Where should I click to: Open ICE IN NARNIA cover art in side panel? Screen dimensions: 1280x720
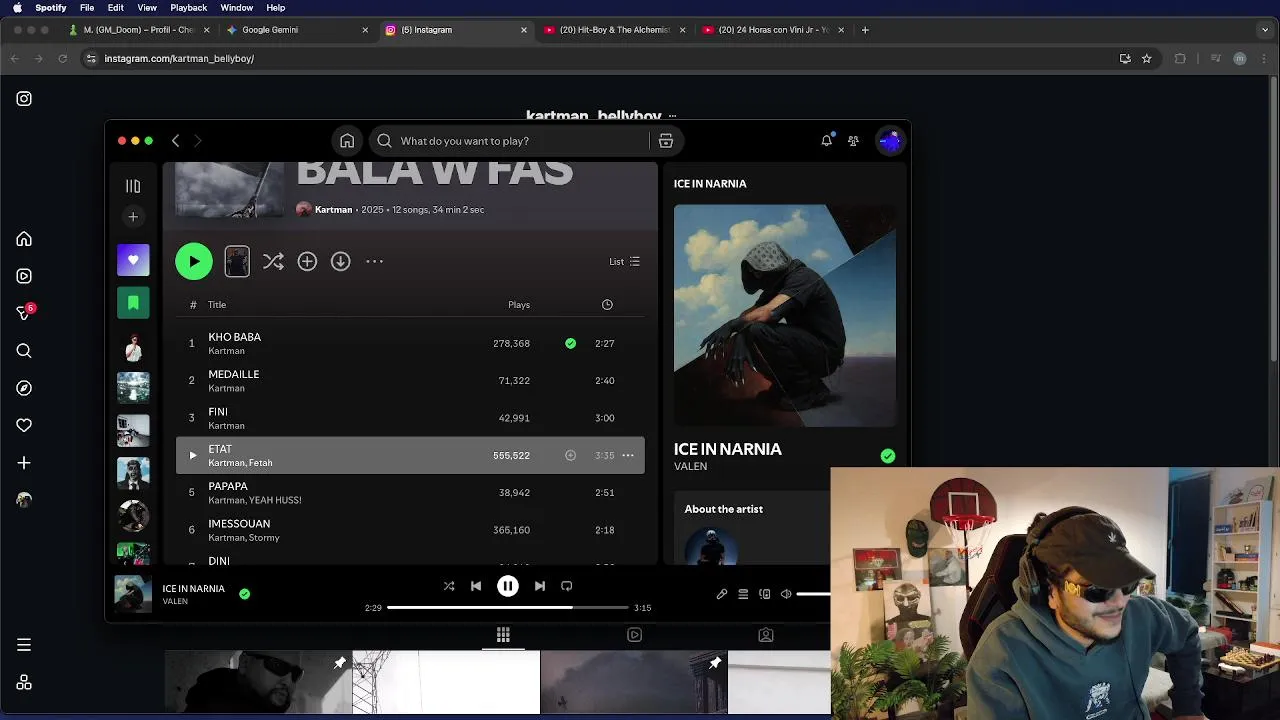point(785,316)
